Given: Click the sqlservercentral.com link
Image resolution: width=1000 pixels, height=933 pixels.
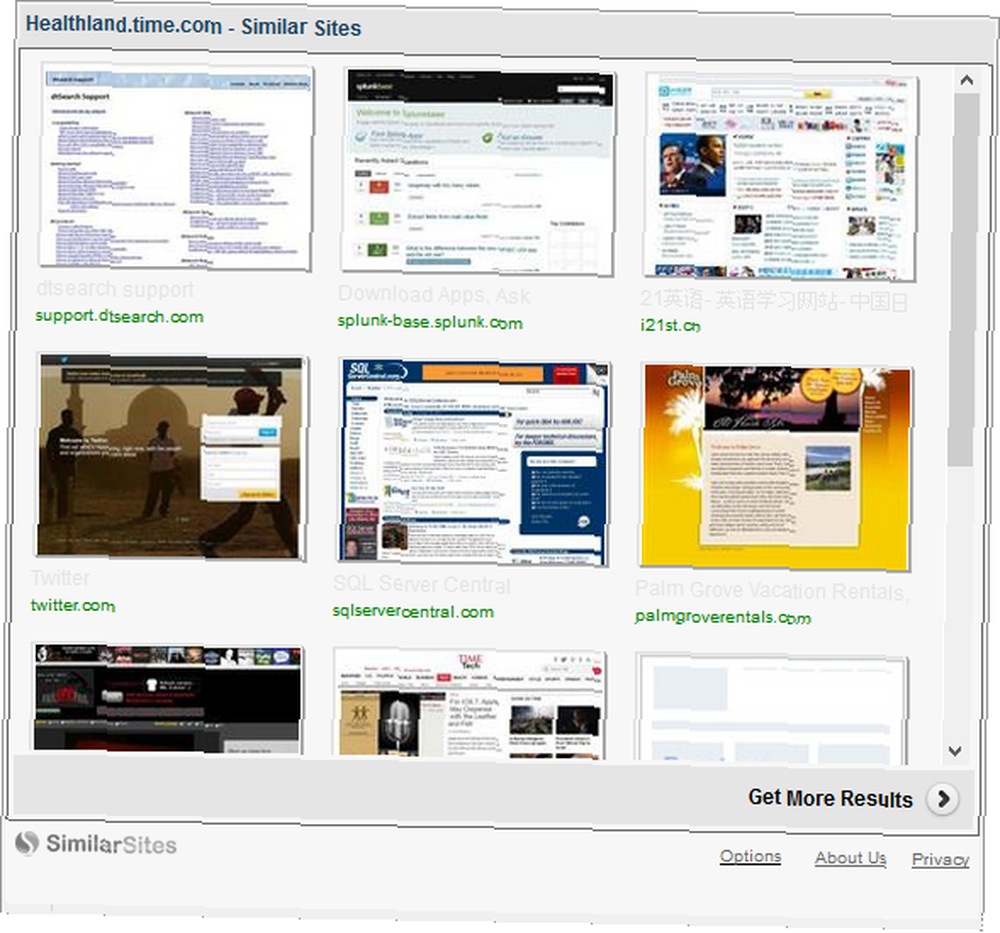Looking at the screenshot, I should pyautogui.click(x=413, y=612).
